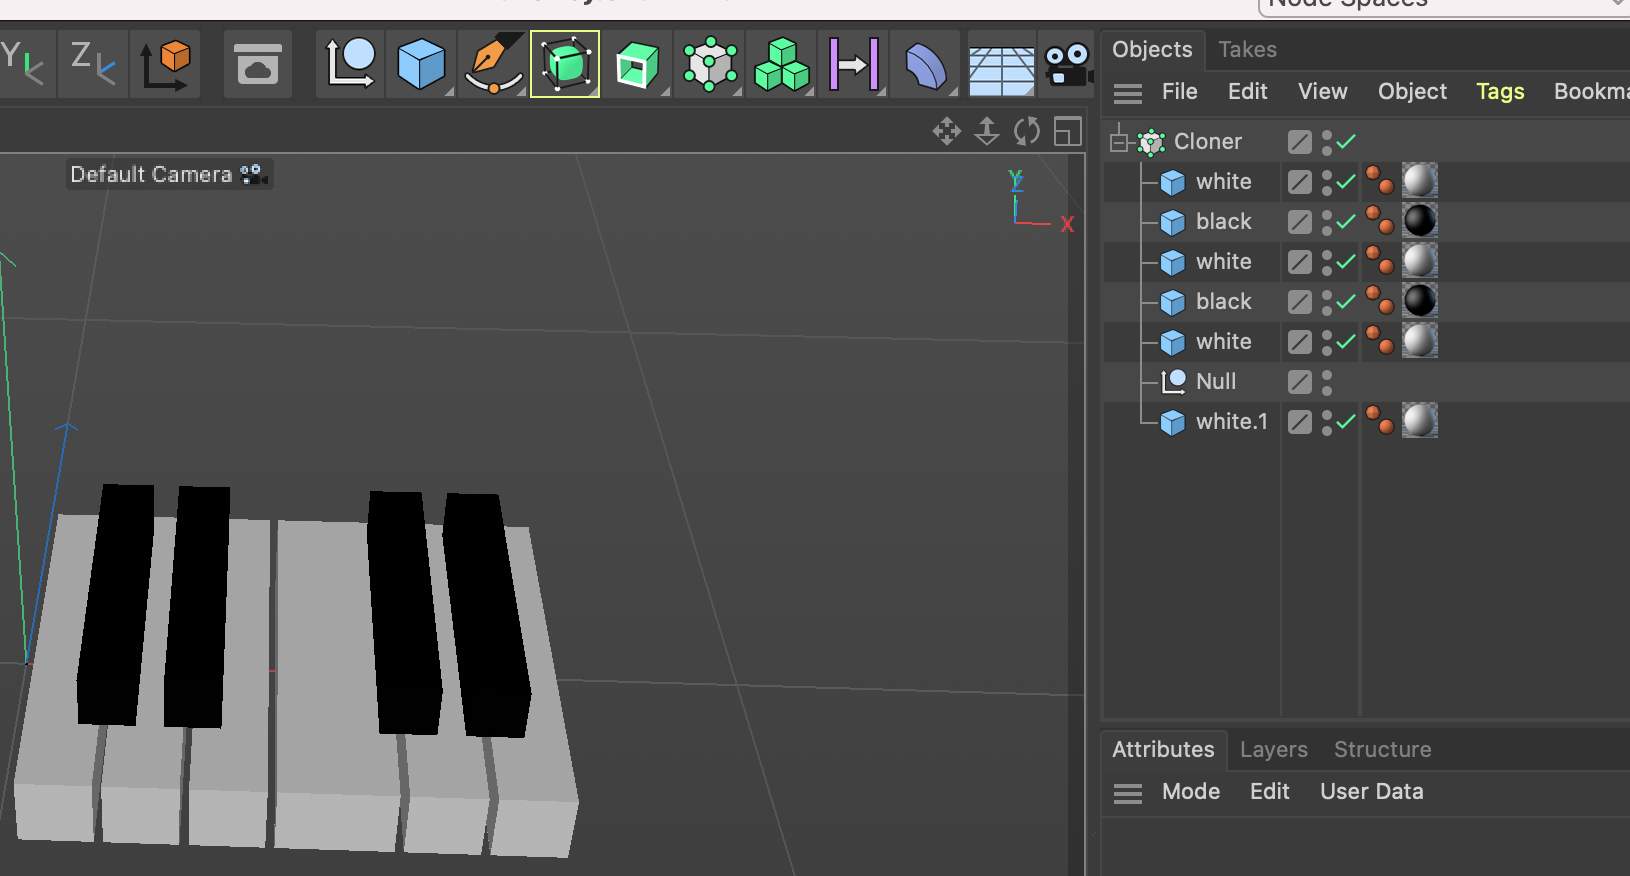Click the green stacked cubes toolbar icon
This screenshot has height=876, width=1630.
[781, 63]
